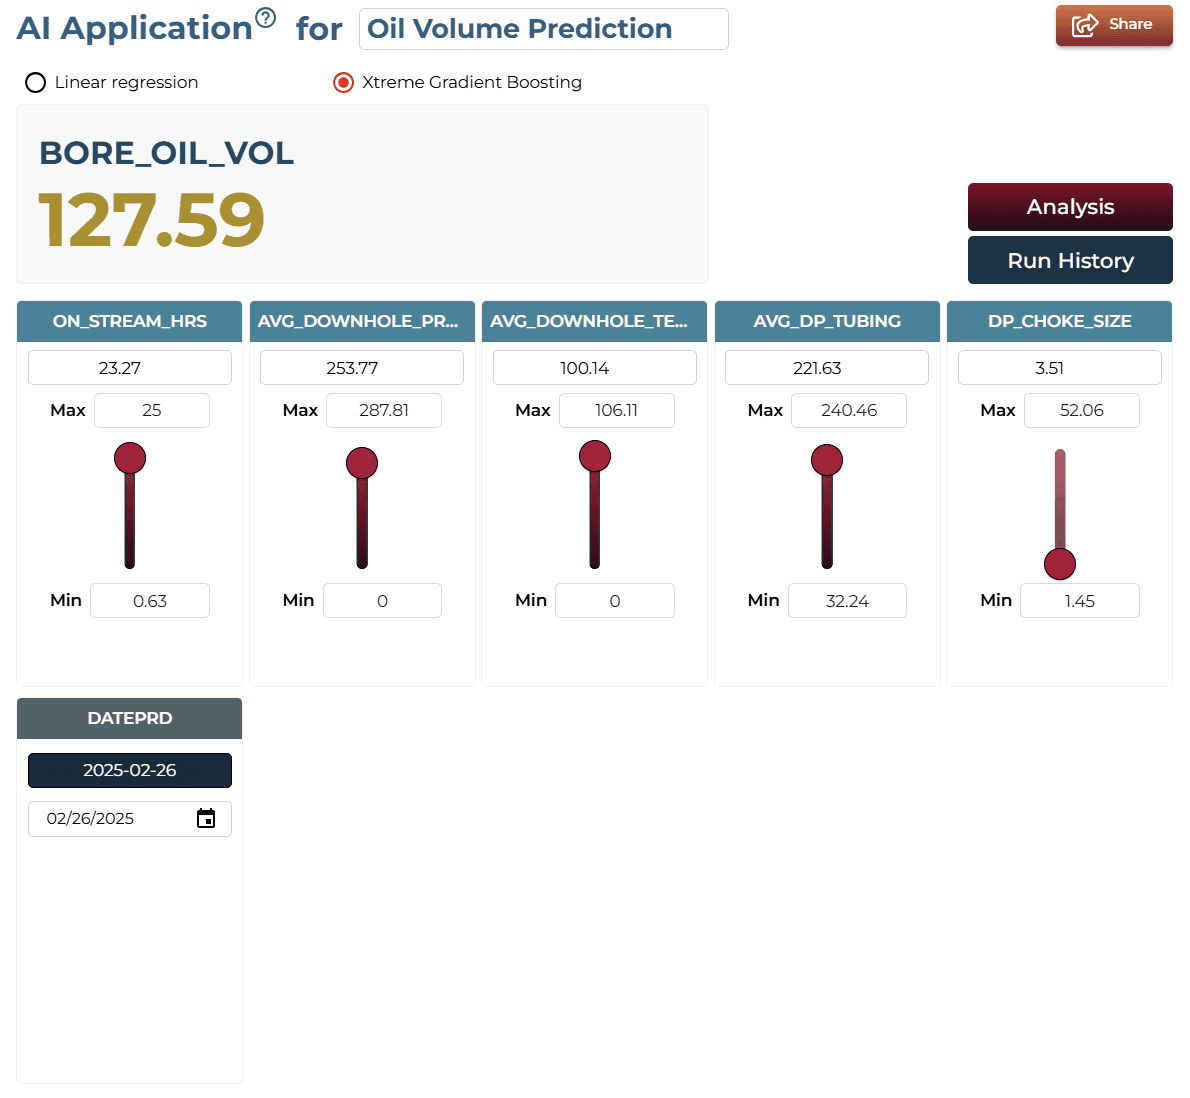Screen dimensions: 1190x1098
Task: Click the Share button
Action: (x=1113, y=25)
